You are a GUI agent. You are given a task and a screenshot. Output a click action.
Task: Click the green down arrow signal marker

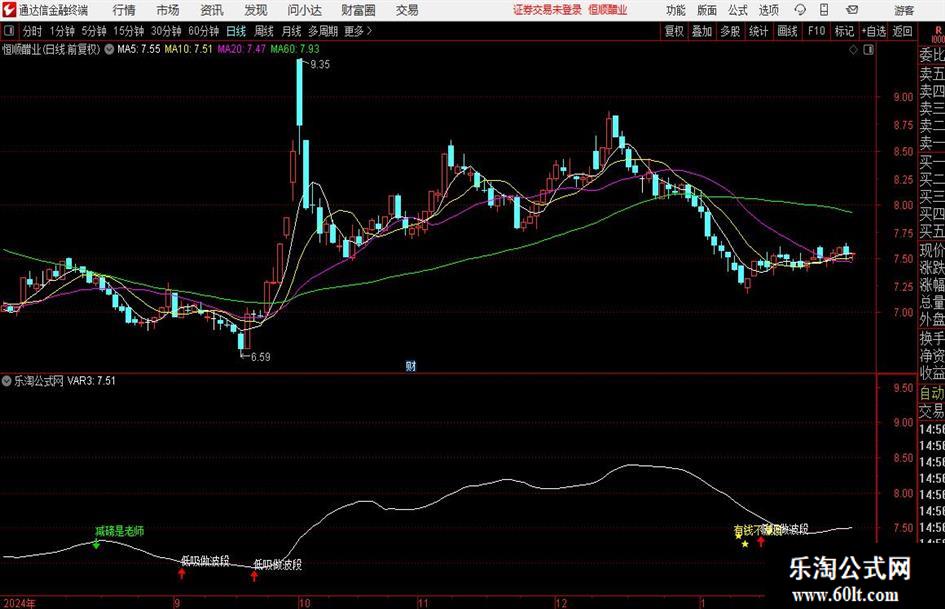(96, 544)
